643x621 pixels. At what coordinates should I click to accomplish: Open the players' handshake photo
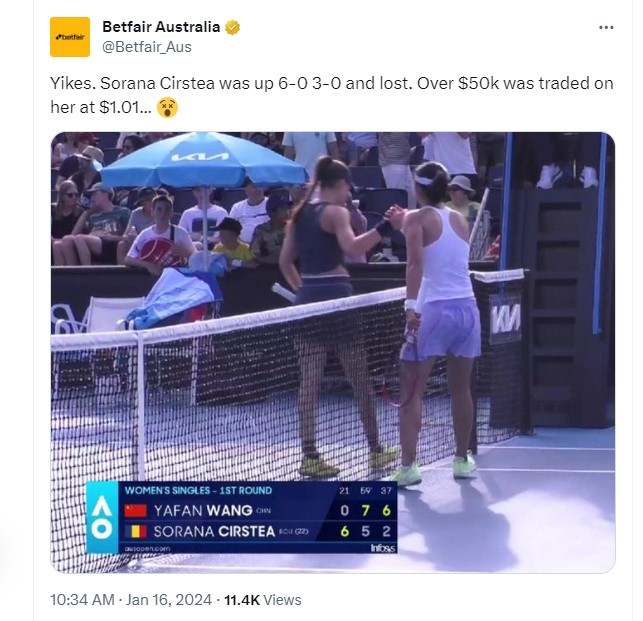(x=333, y=352)
